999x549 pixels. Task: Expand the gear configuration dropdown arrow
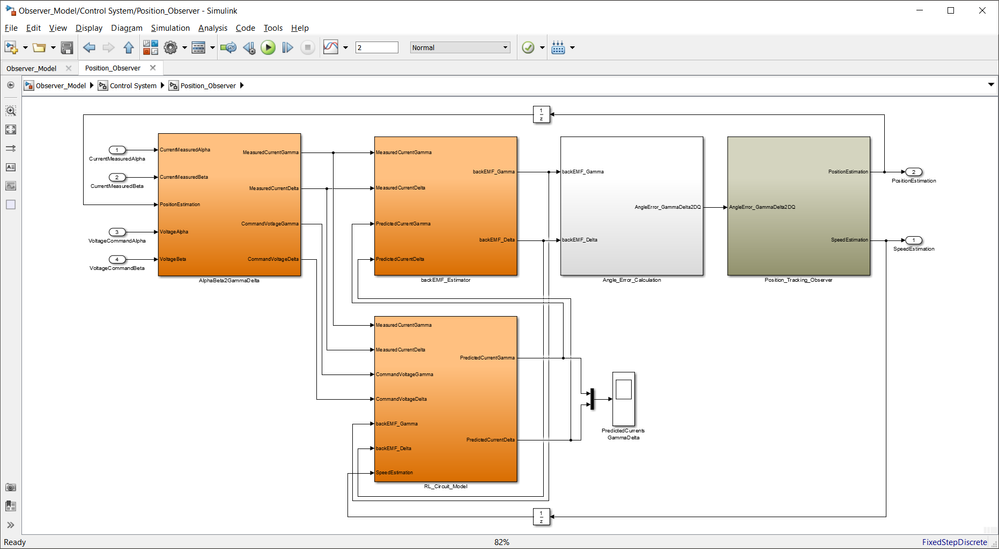(x=184, y=48)
